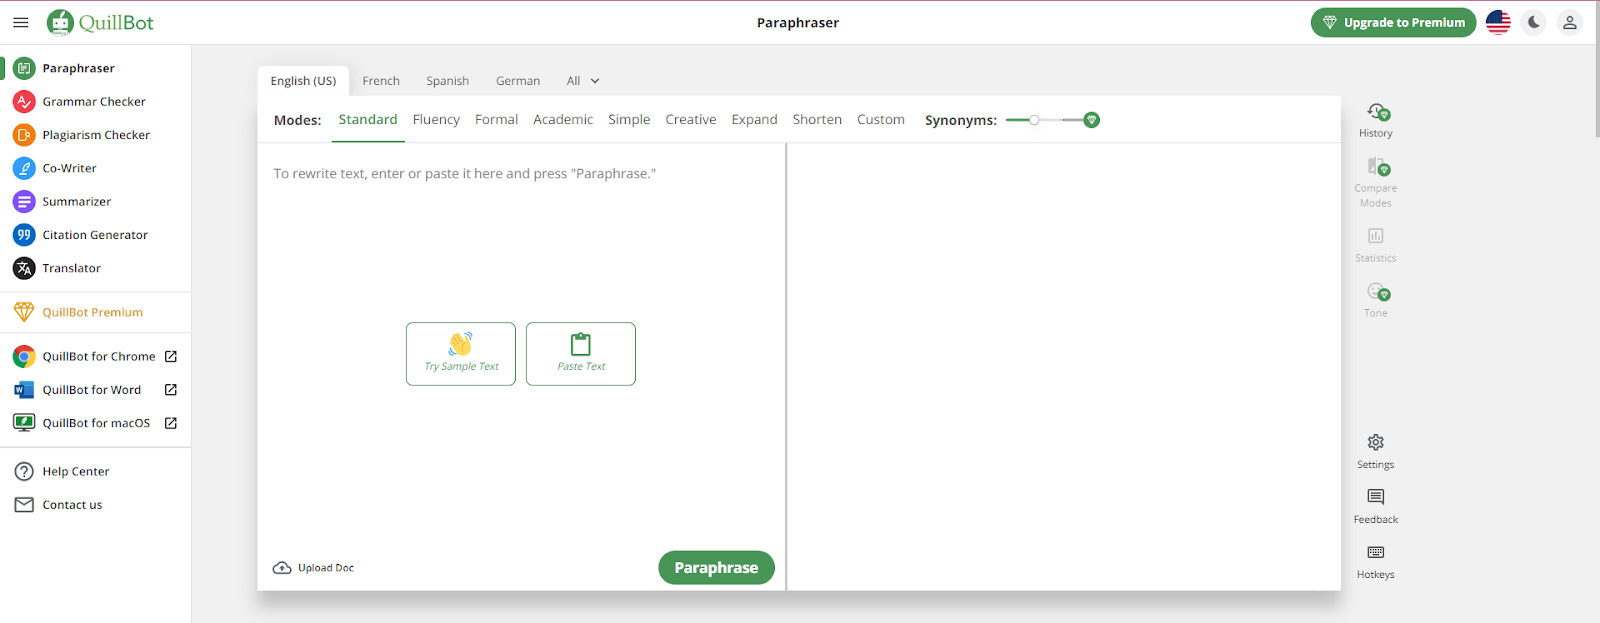Click into the text input area to rewrite
The width and height of the screenshot is (1600, 623).
point(521,345)
